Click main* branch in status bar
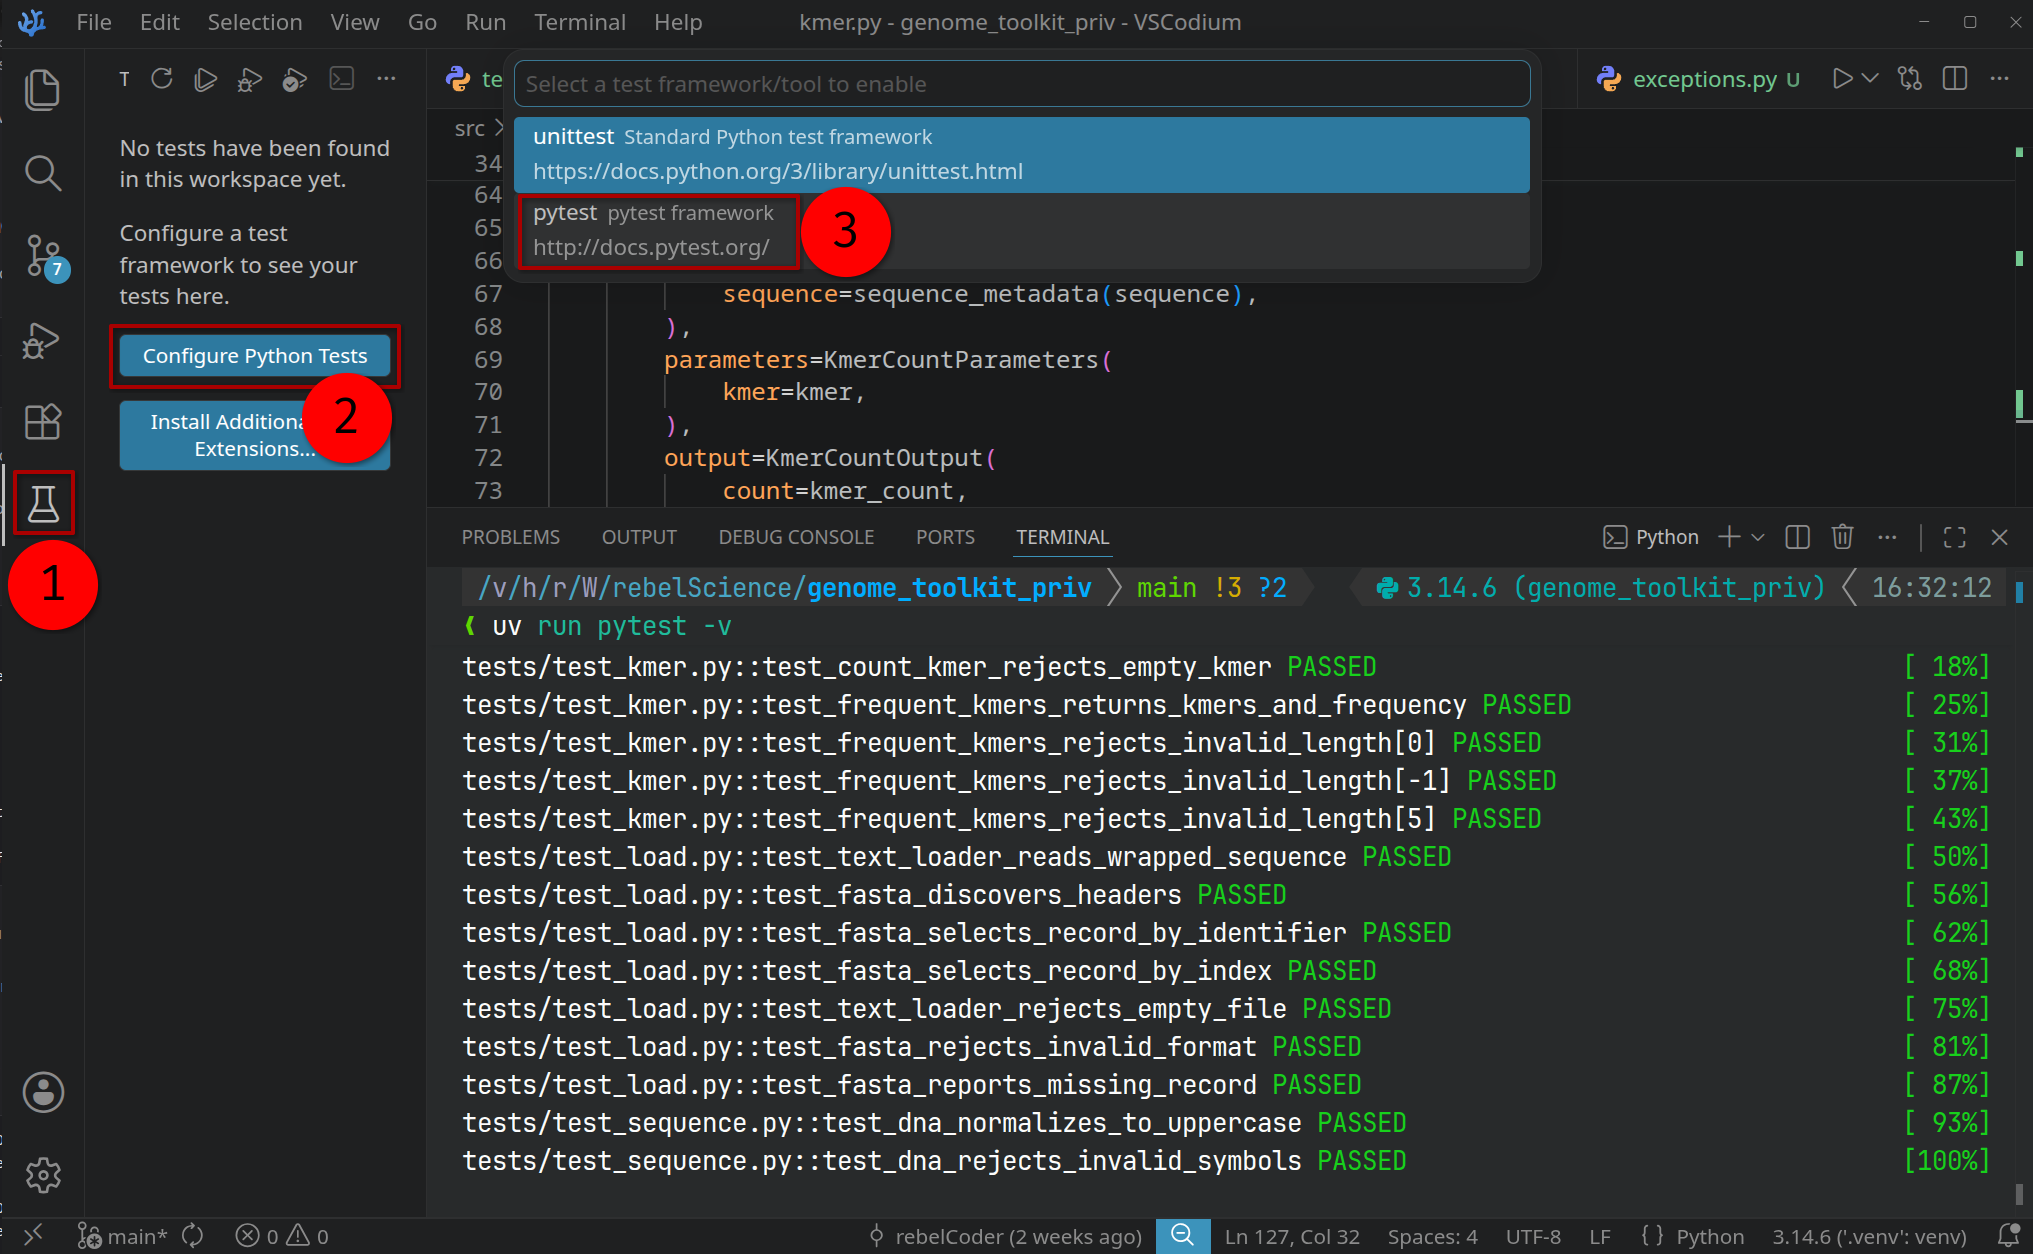Image resolution: width=2033 pixels, height=1254 pixels. tap(123, 1236)
